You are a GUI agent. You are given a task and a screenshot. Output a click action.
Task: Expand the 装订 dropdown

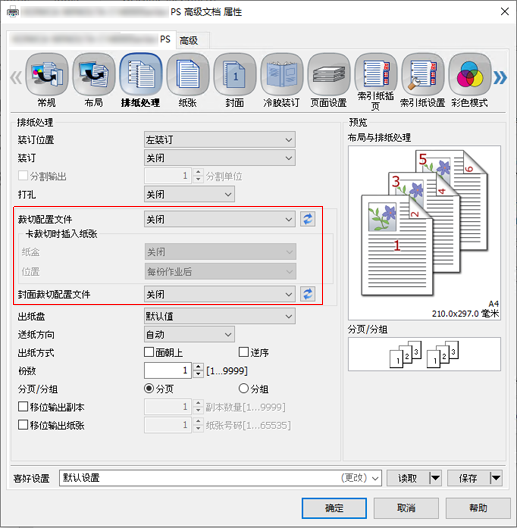220,158
